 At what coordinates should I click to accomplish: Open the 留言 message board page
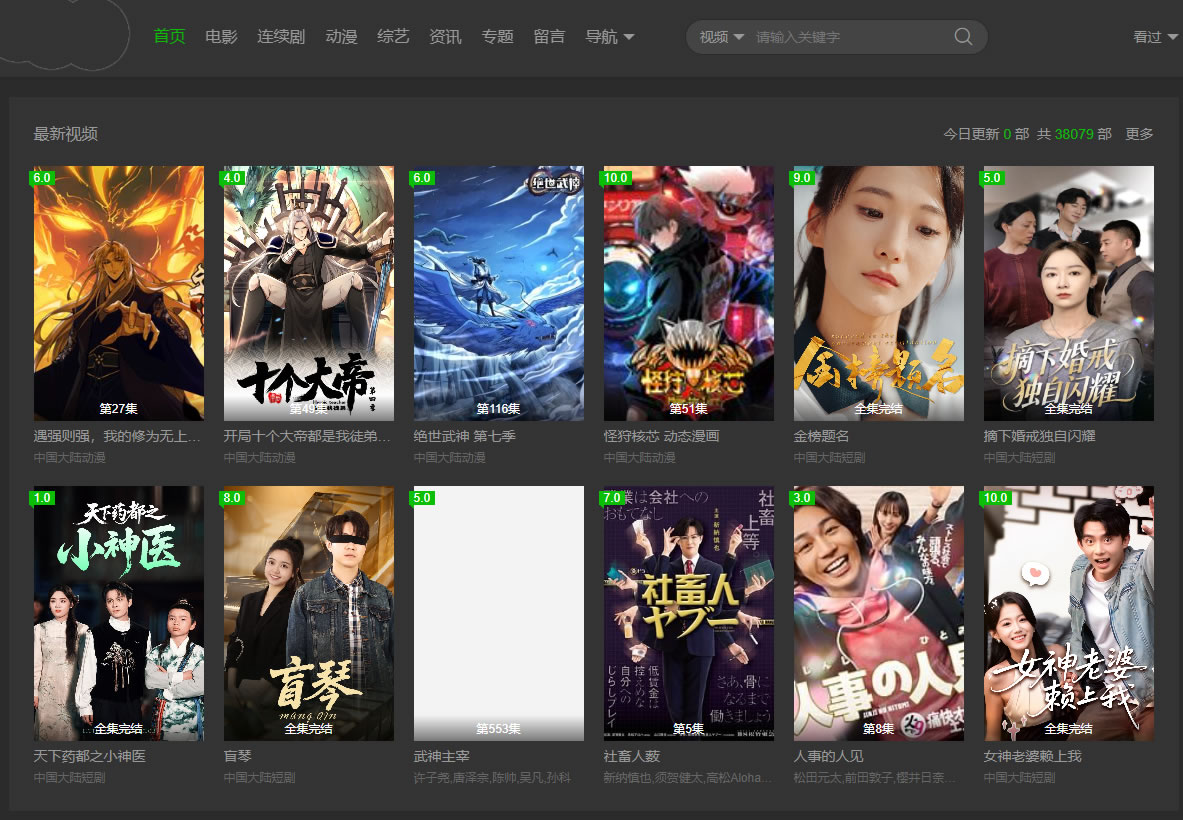549,37
